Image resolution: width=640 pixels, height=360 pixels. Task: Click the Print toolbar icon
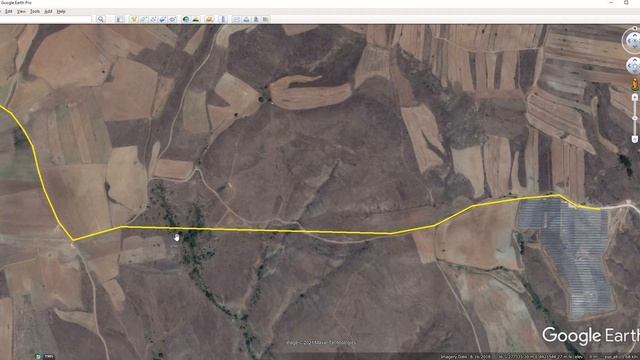tap(246, 19)
